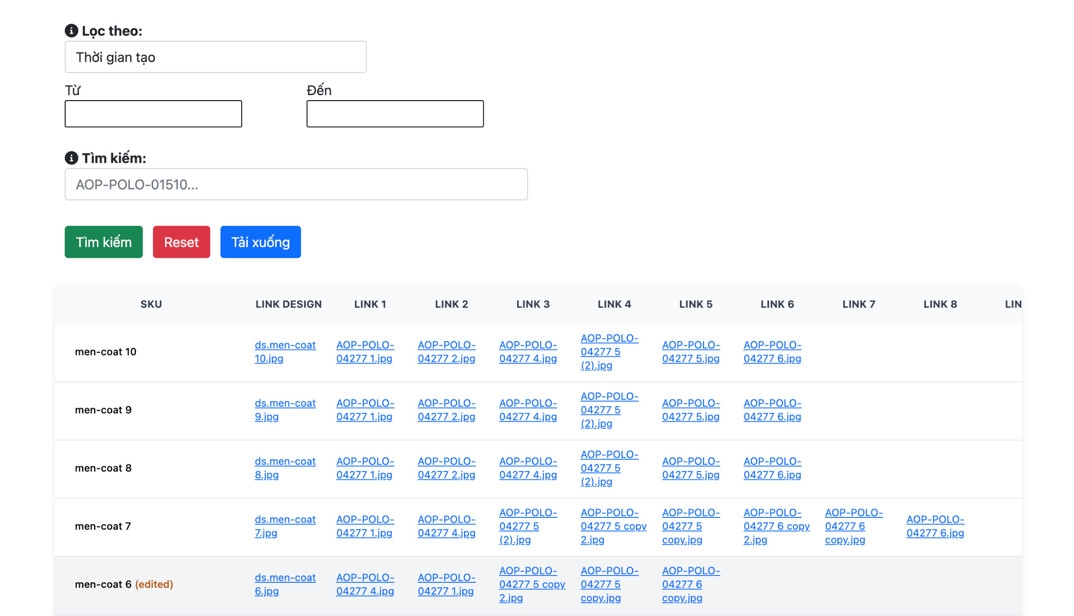Open Link 2 of men-coat 9 row
Screen dimensions: 1074x616
[x=447, y=410]
